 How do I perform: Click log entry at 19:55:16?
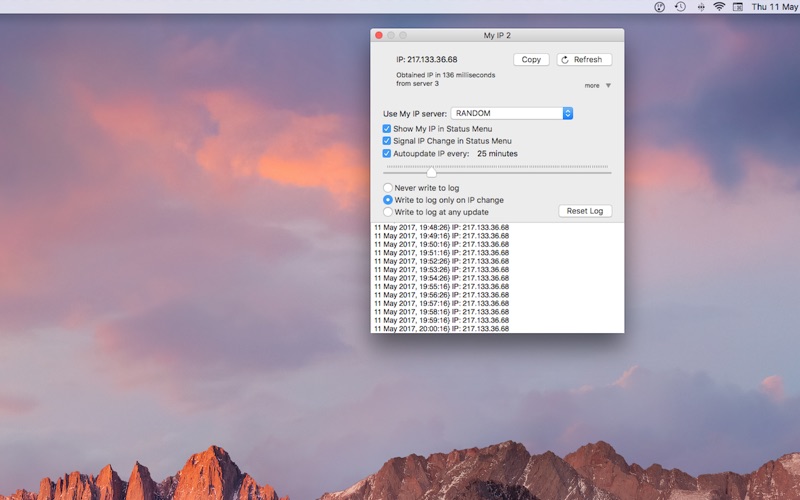(441, 286)
